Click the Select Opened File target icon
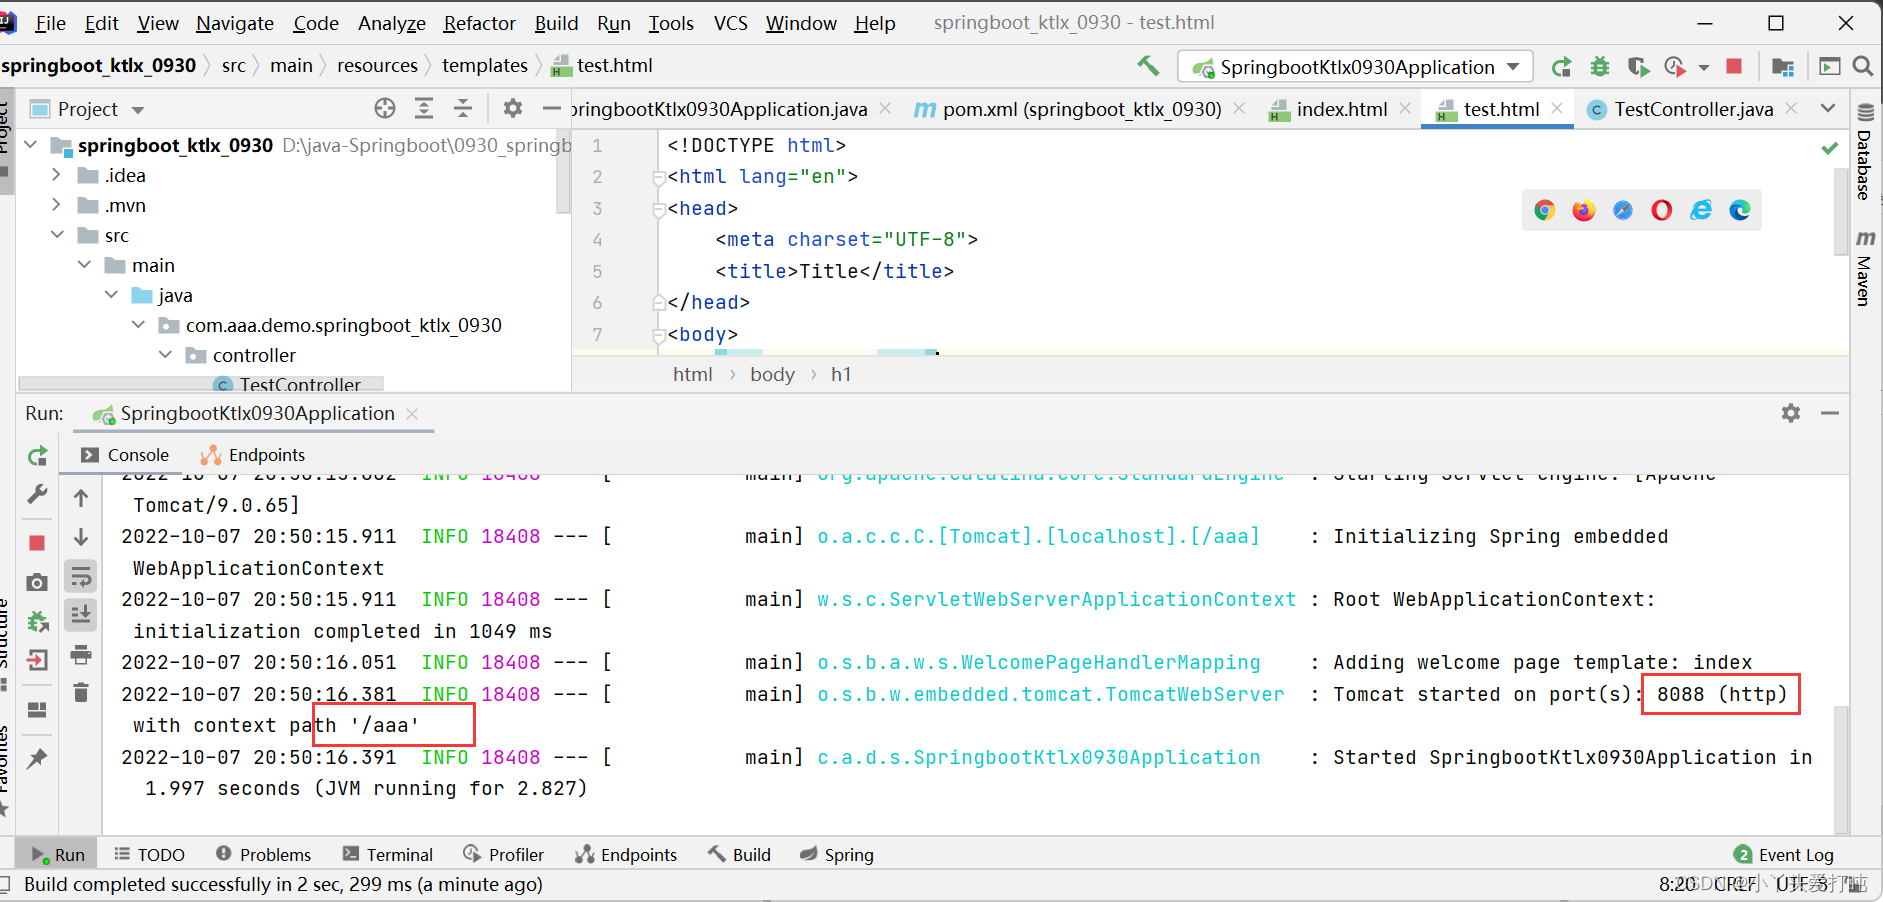Image resolution: width=1883 pixels, height=902 pixels. point(385,108)
